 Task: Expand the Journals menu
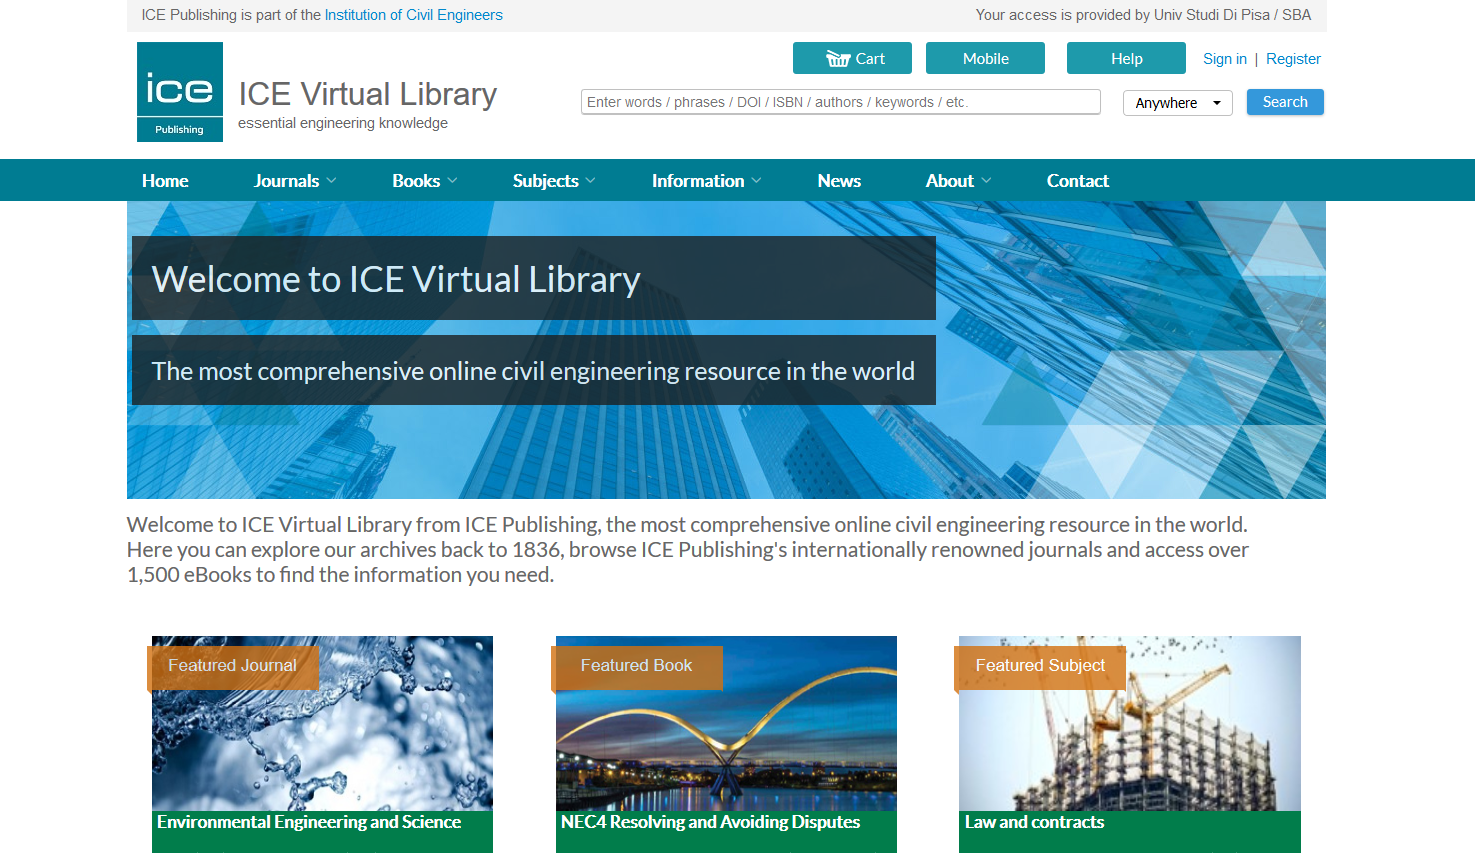294,181
